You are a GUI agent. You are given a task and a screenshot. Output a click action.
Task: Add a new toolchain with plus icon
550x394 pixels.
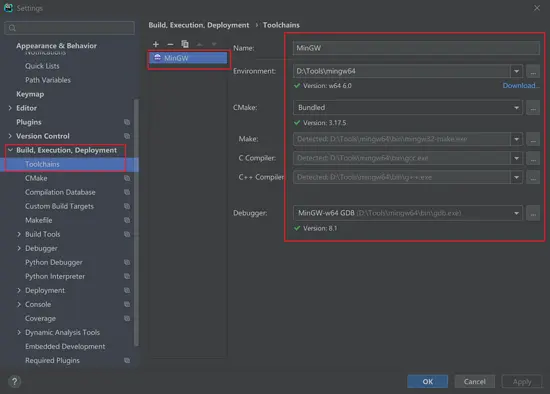click(x=156, y=44)
